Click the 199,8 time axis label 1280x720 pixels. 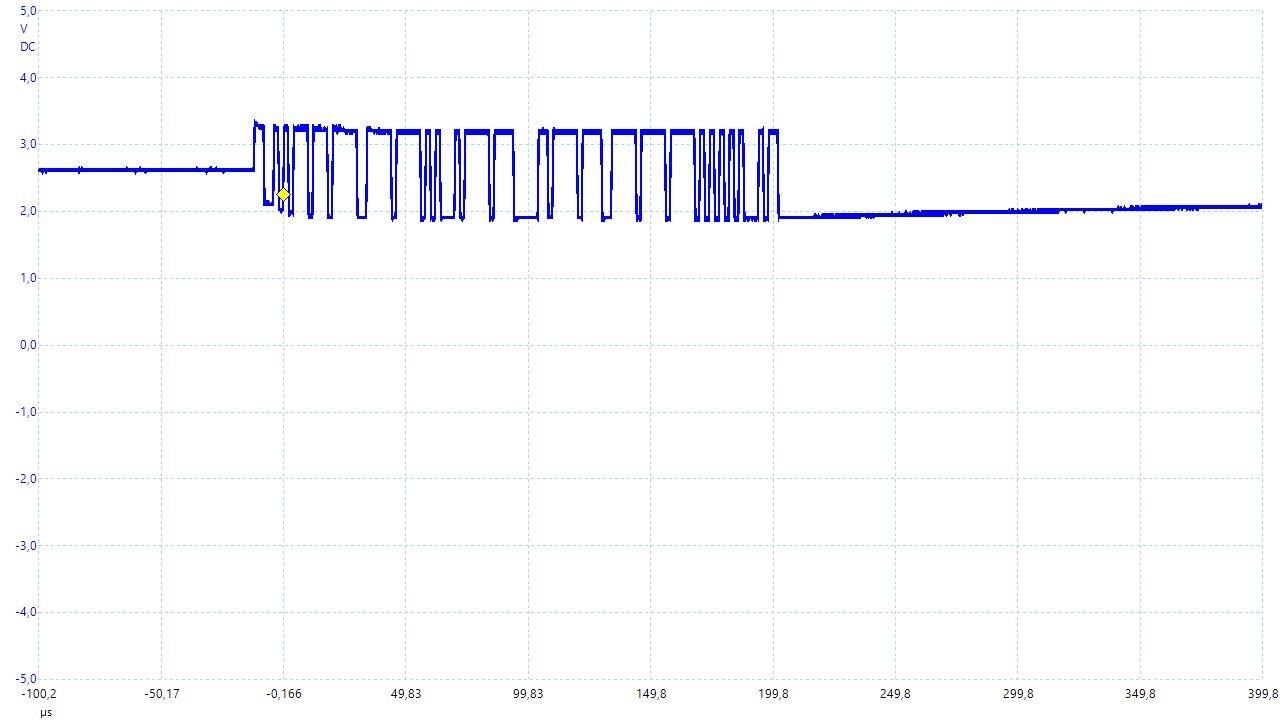[773, 694]
